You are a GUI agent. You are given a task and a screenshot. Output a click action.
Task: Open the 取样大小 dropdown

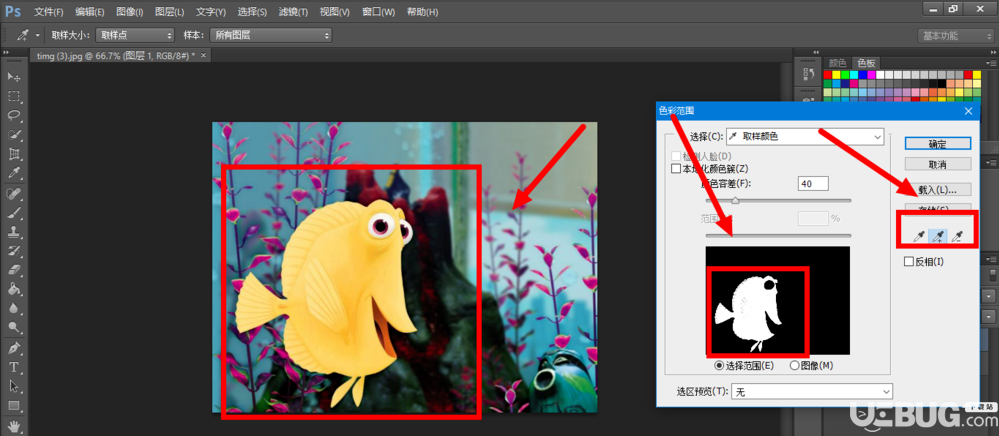(135, 35)
